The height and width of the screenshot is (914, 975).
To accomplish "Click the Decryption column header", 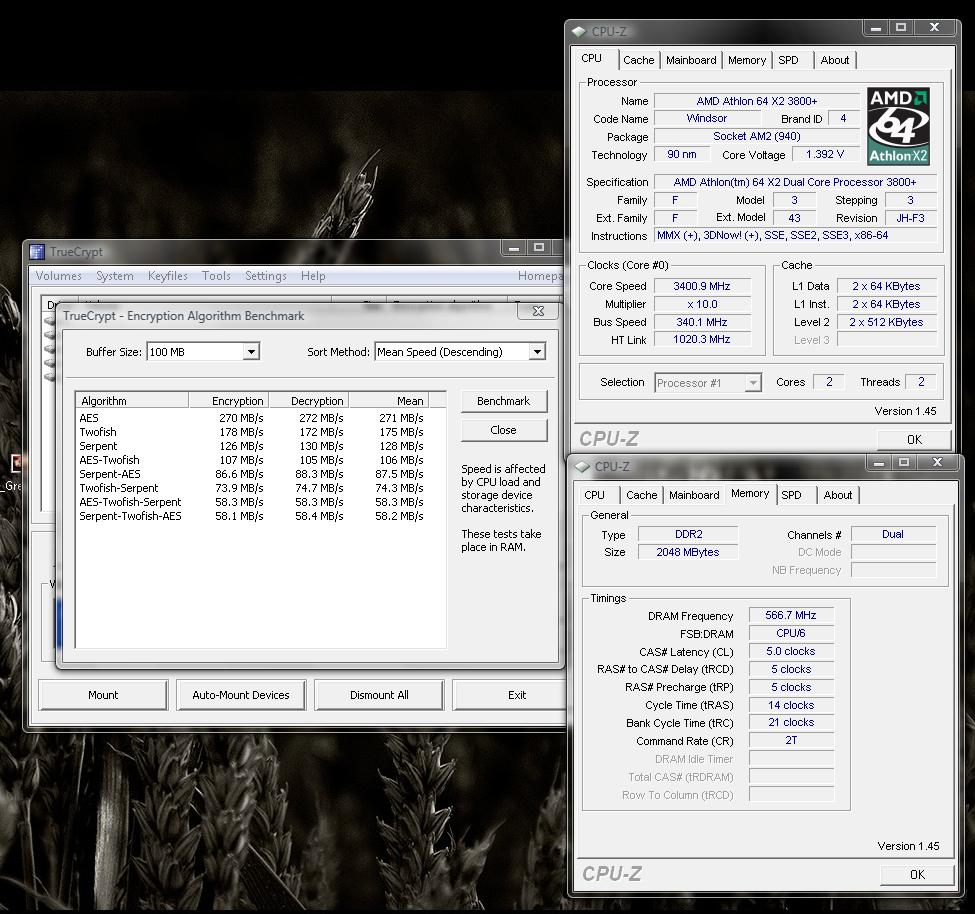I will tap(309, 401).
